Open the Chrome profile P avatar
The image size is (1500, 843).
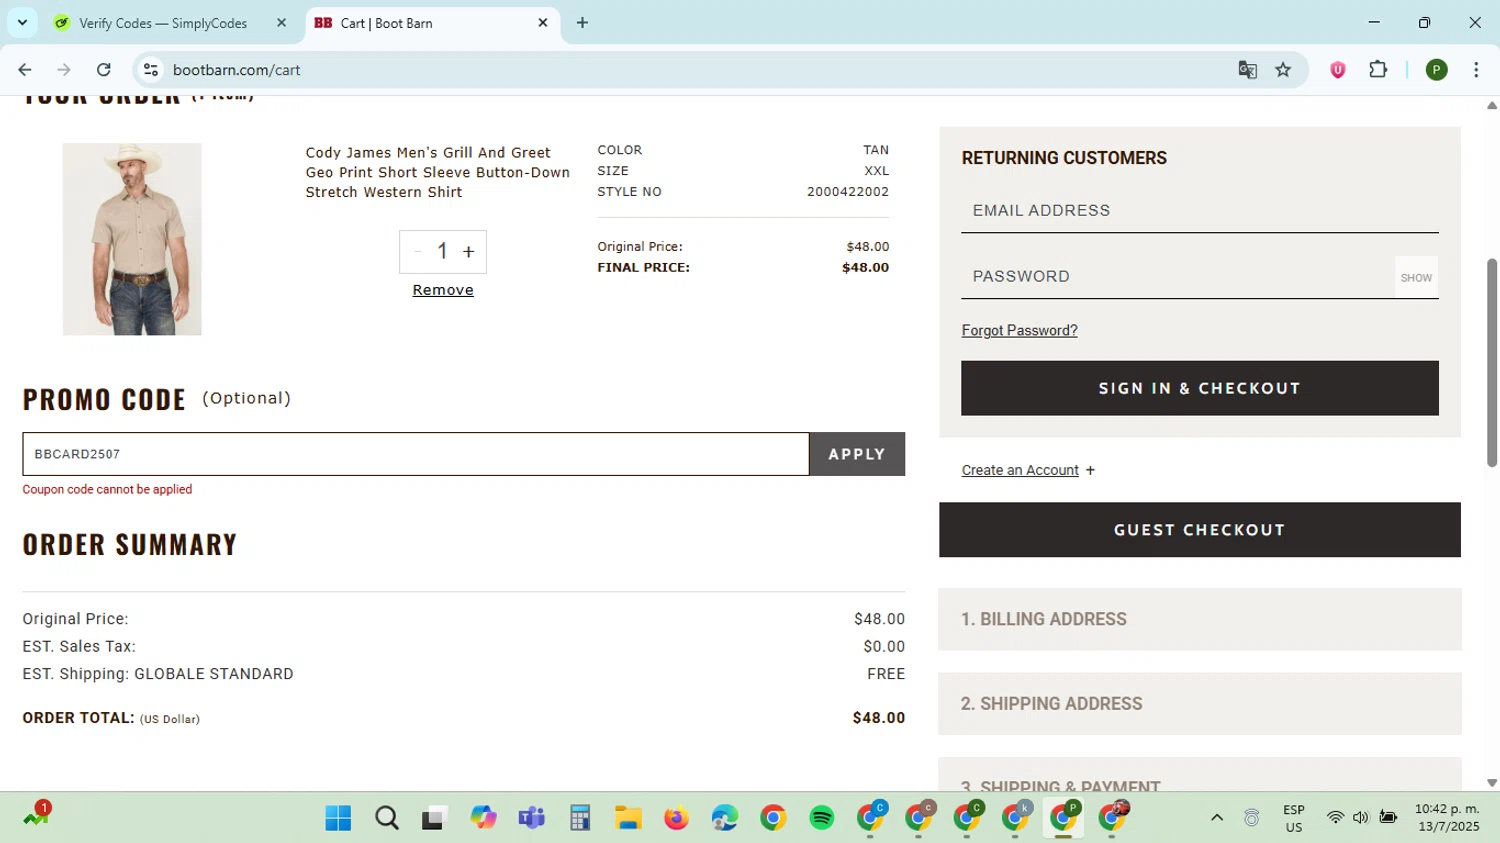pyautogui.click(x=1436, y=70)
